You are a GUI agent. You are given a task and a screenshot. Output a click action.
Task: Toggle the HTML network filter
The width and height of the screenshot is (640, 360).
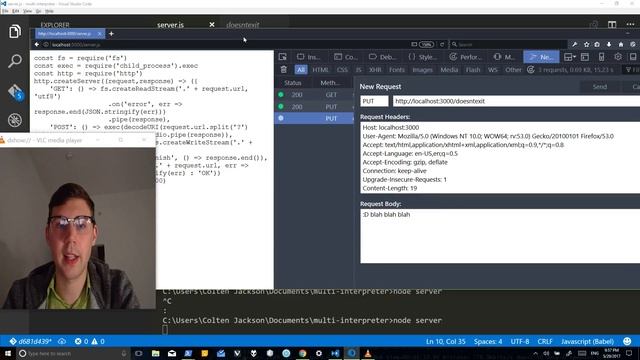point(320,70)
